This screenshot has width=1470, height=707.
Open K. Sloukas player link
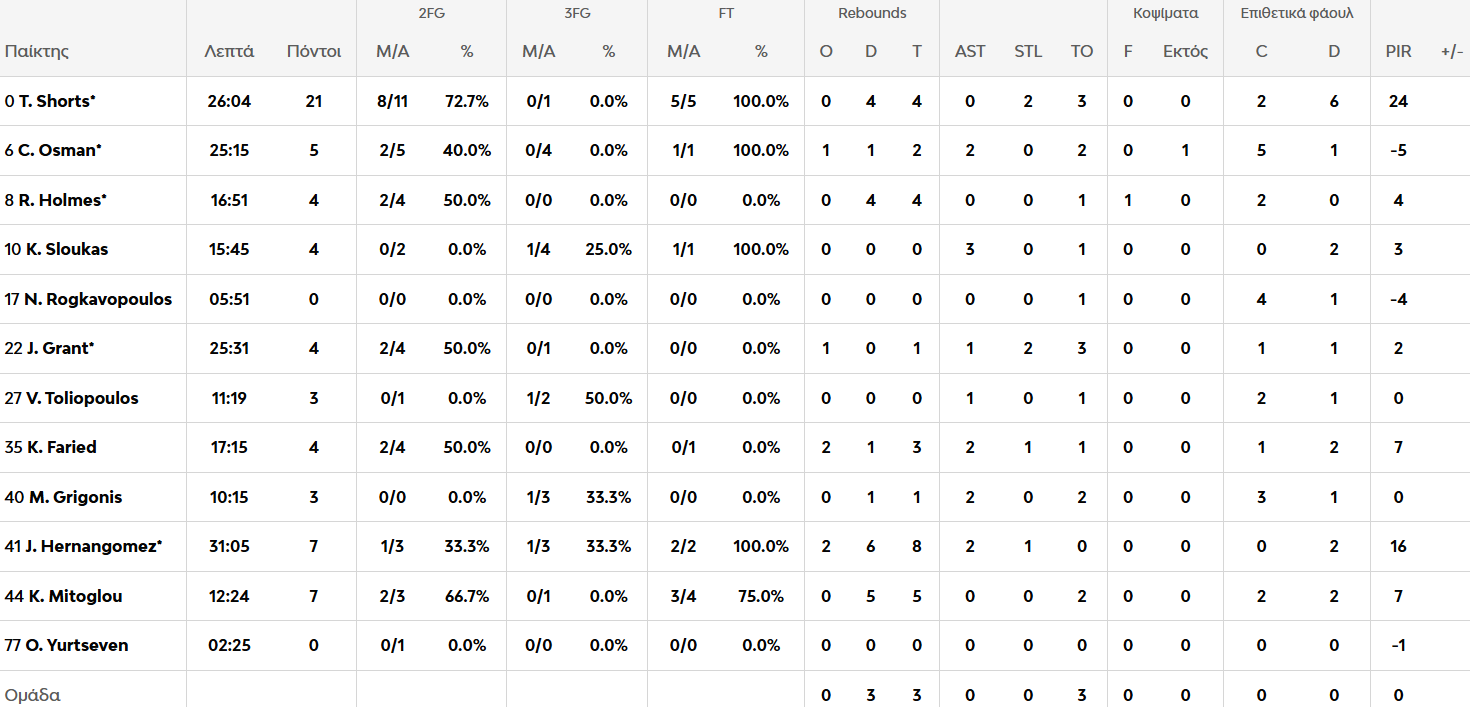(x=63, y=249)
